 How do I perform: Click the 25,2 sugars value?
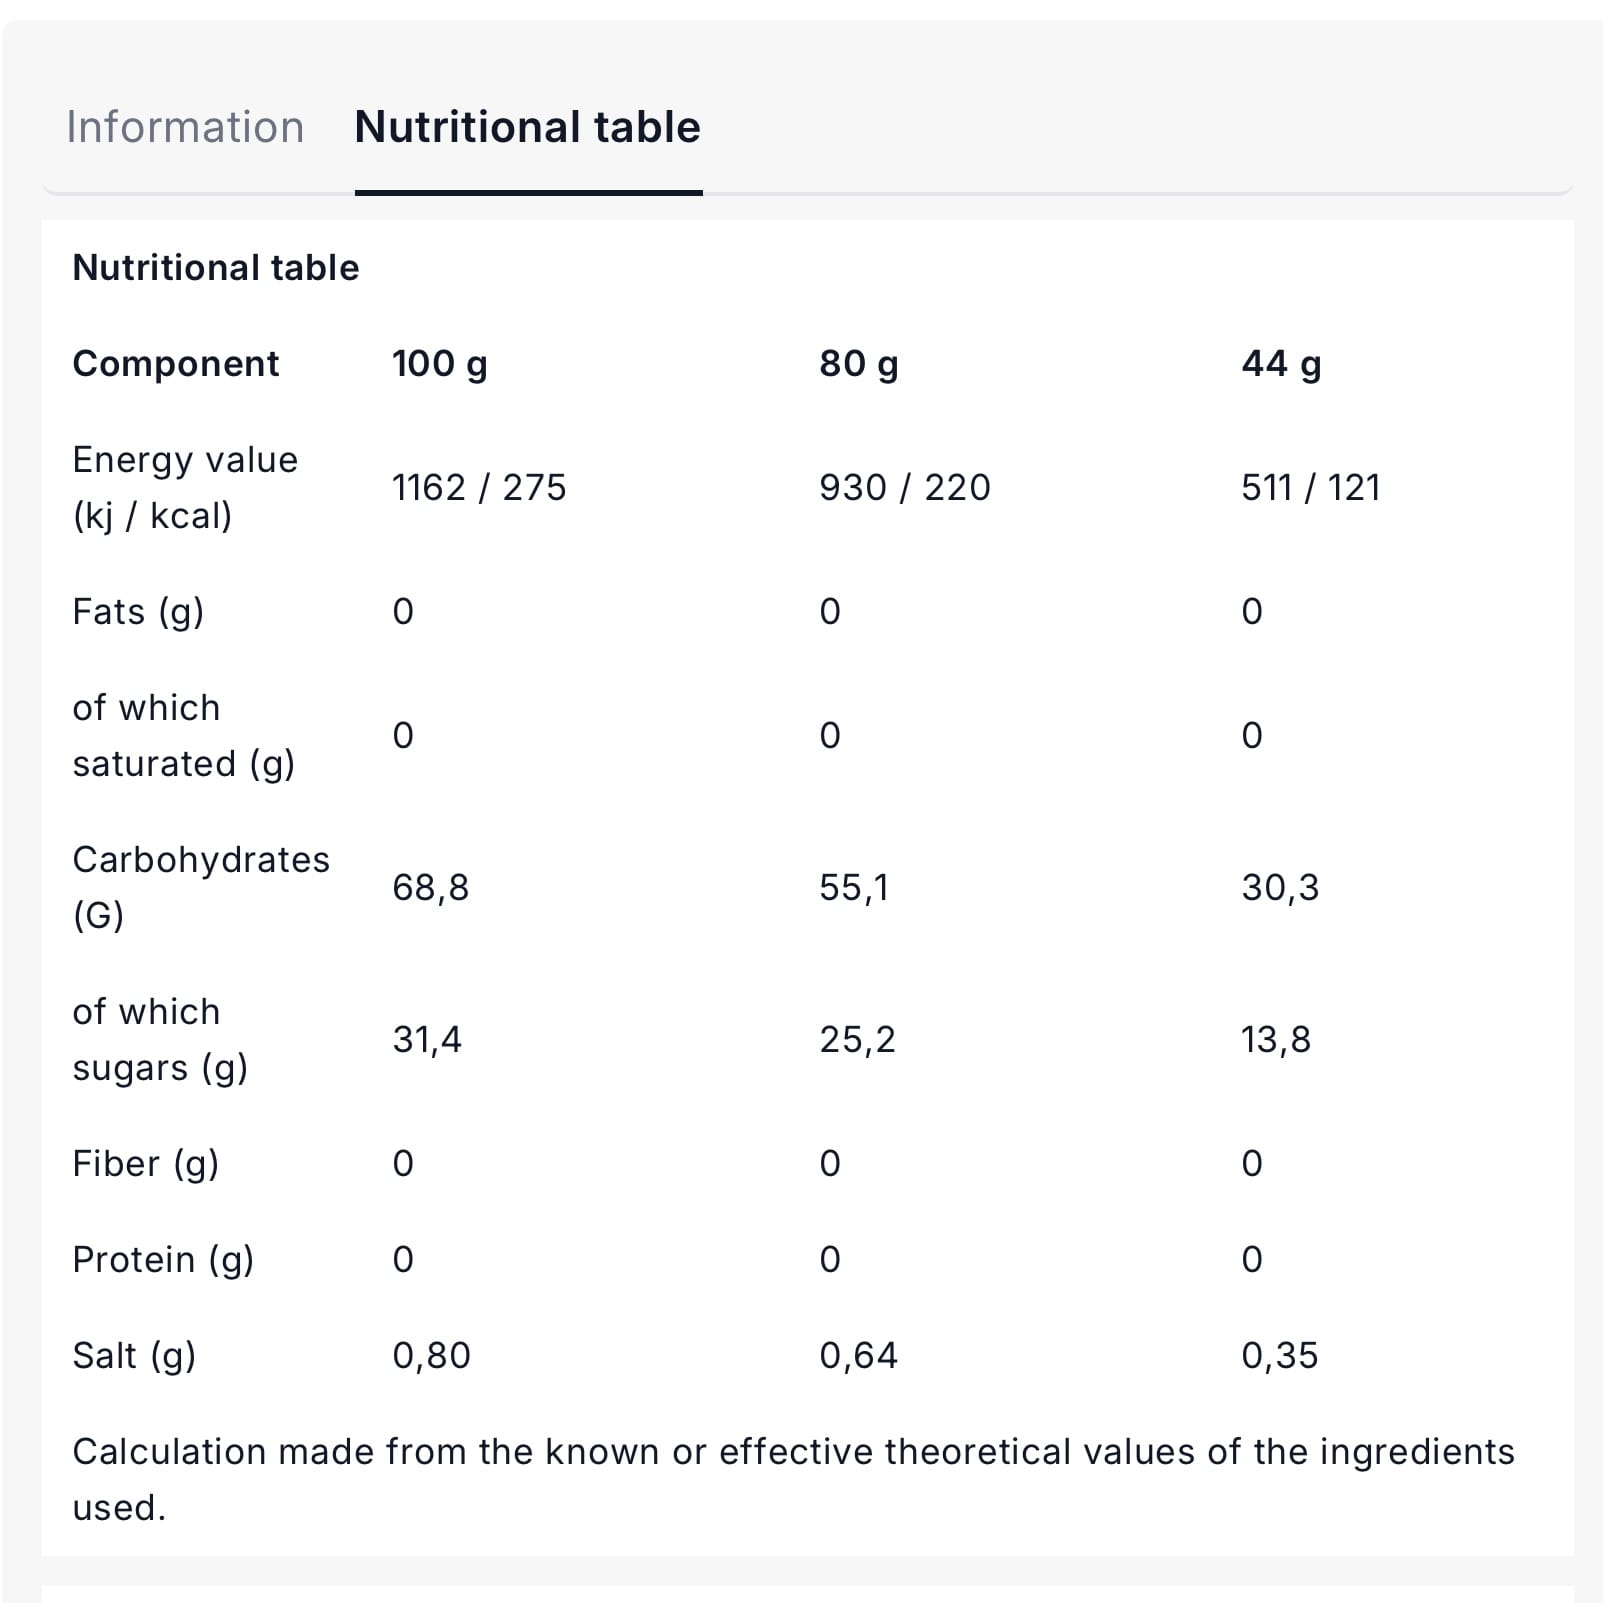[x=857, y=1039]
